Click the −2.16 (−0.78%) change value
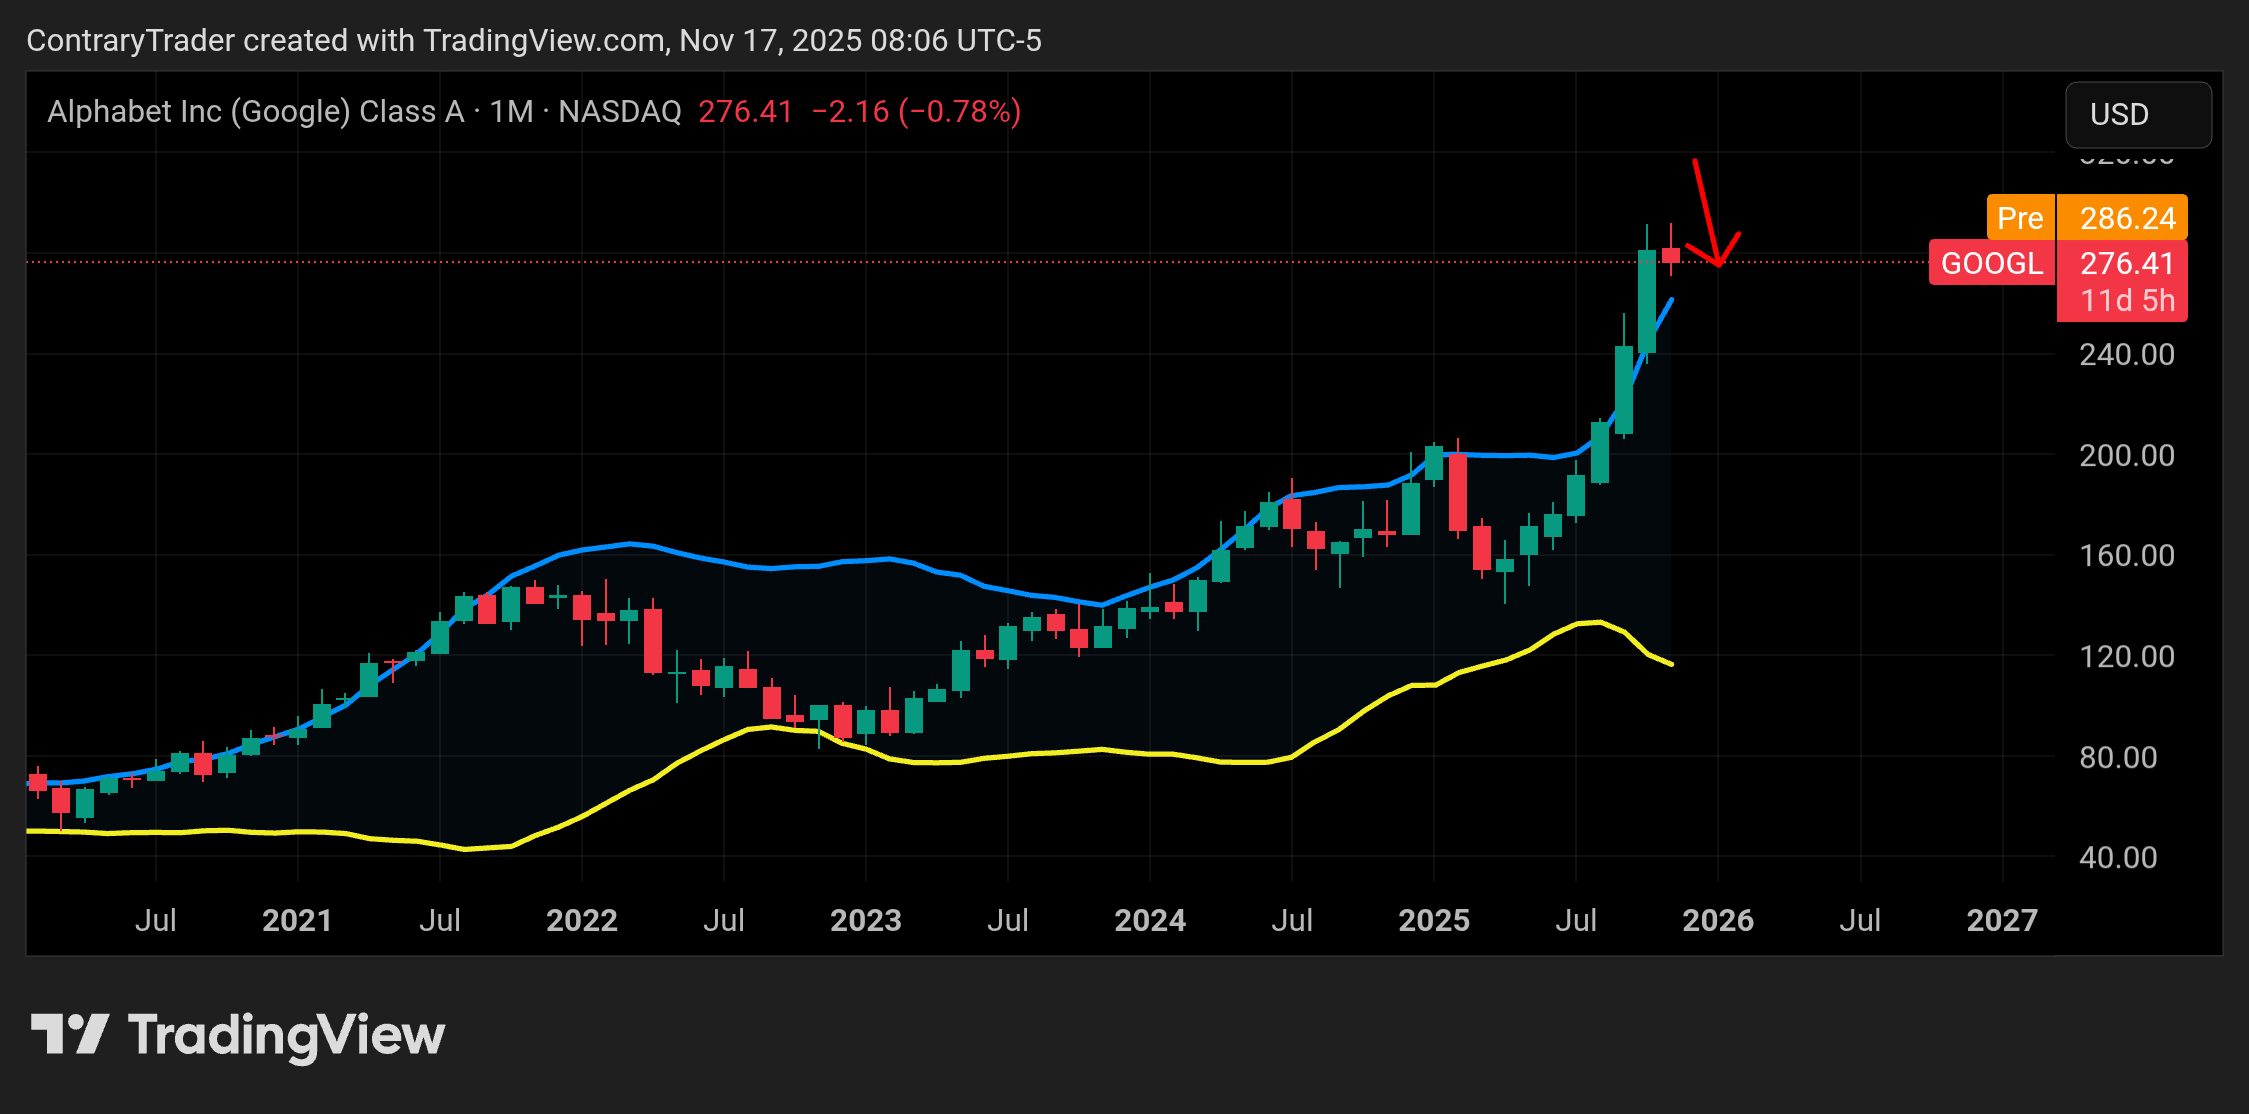The width and height of the screenshot is (2249, 1114). tap(916, 111)
